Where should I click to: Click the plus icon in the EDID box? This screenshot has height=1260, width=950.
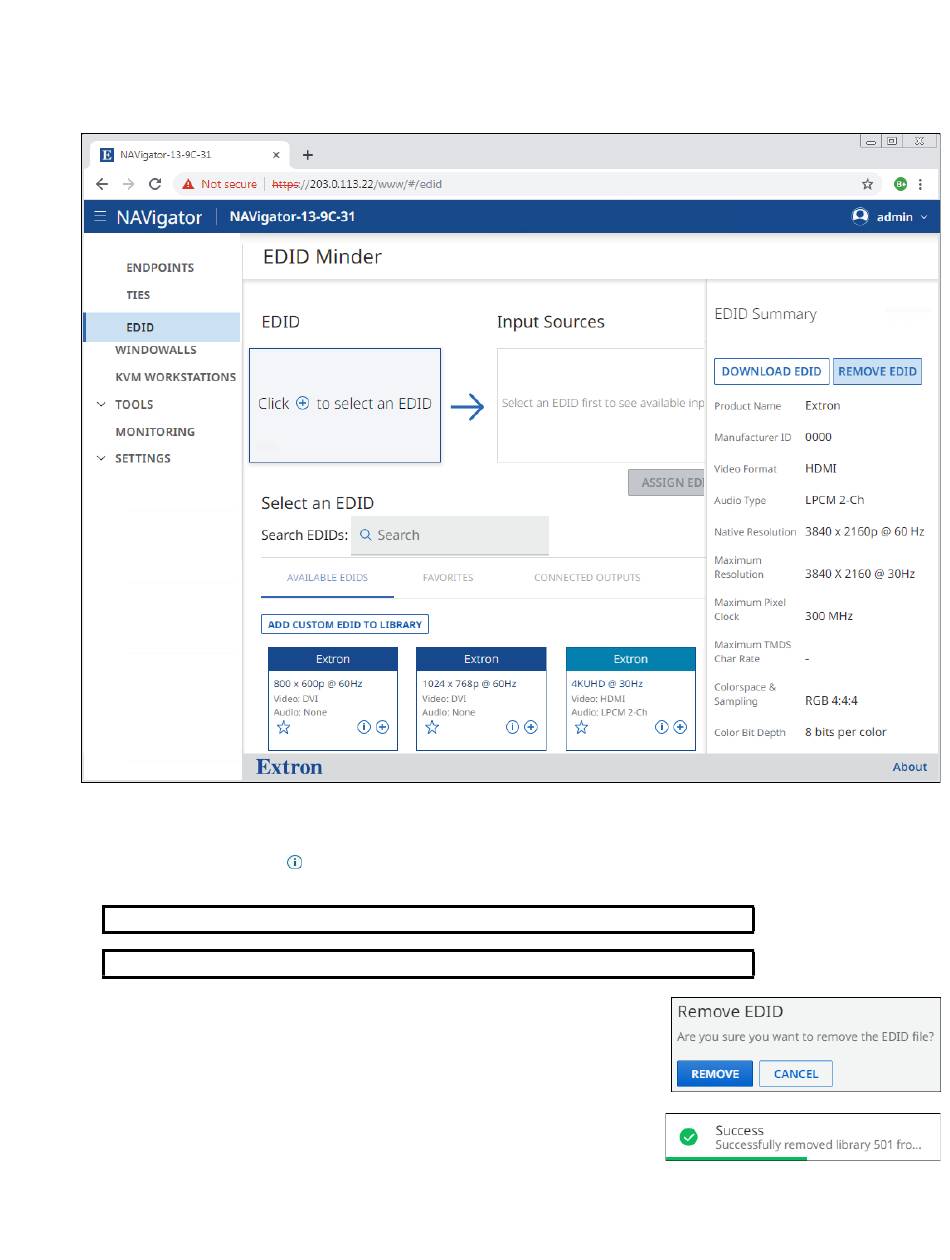[x=303, y=404]
